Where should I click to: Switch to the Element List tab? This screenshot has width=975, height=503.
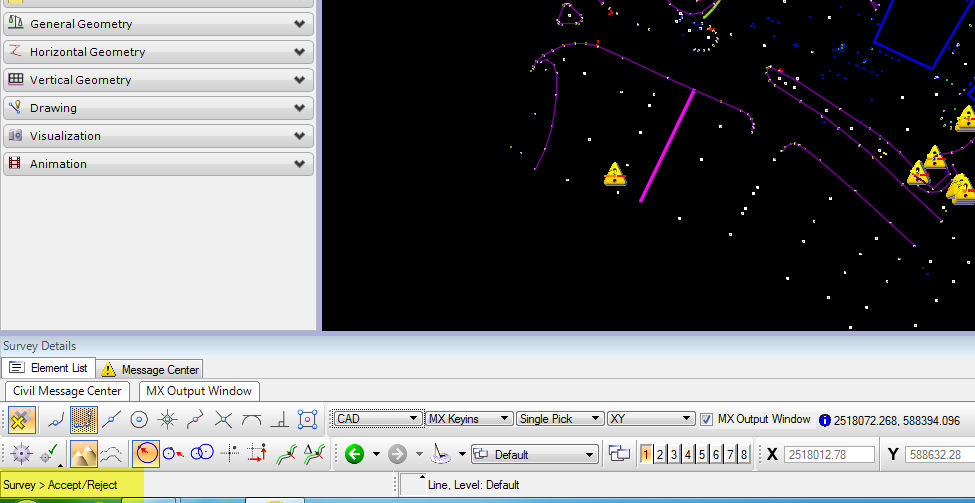pyautogui.click(x=49, y=367)
